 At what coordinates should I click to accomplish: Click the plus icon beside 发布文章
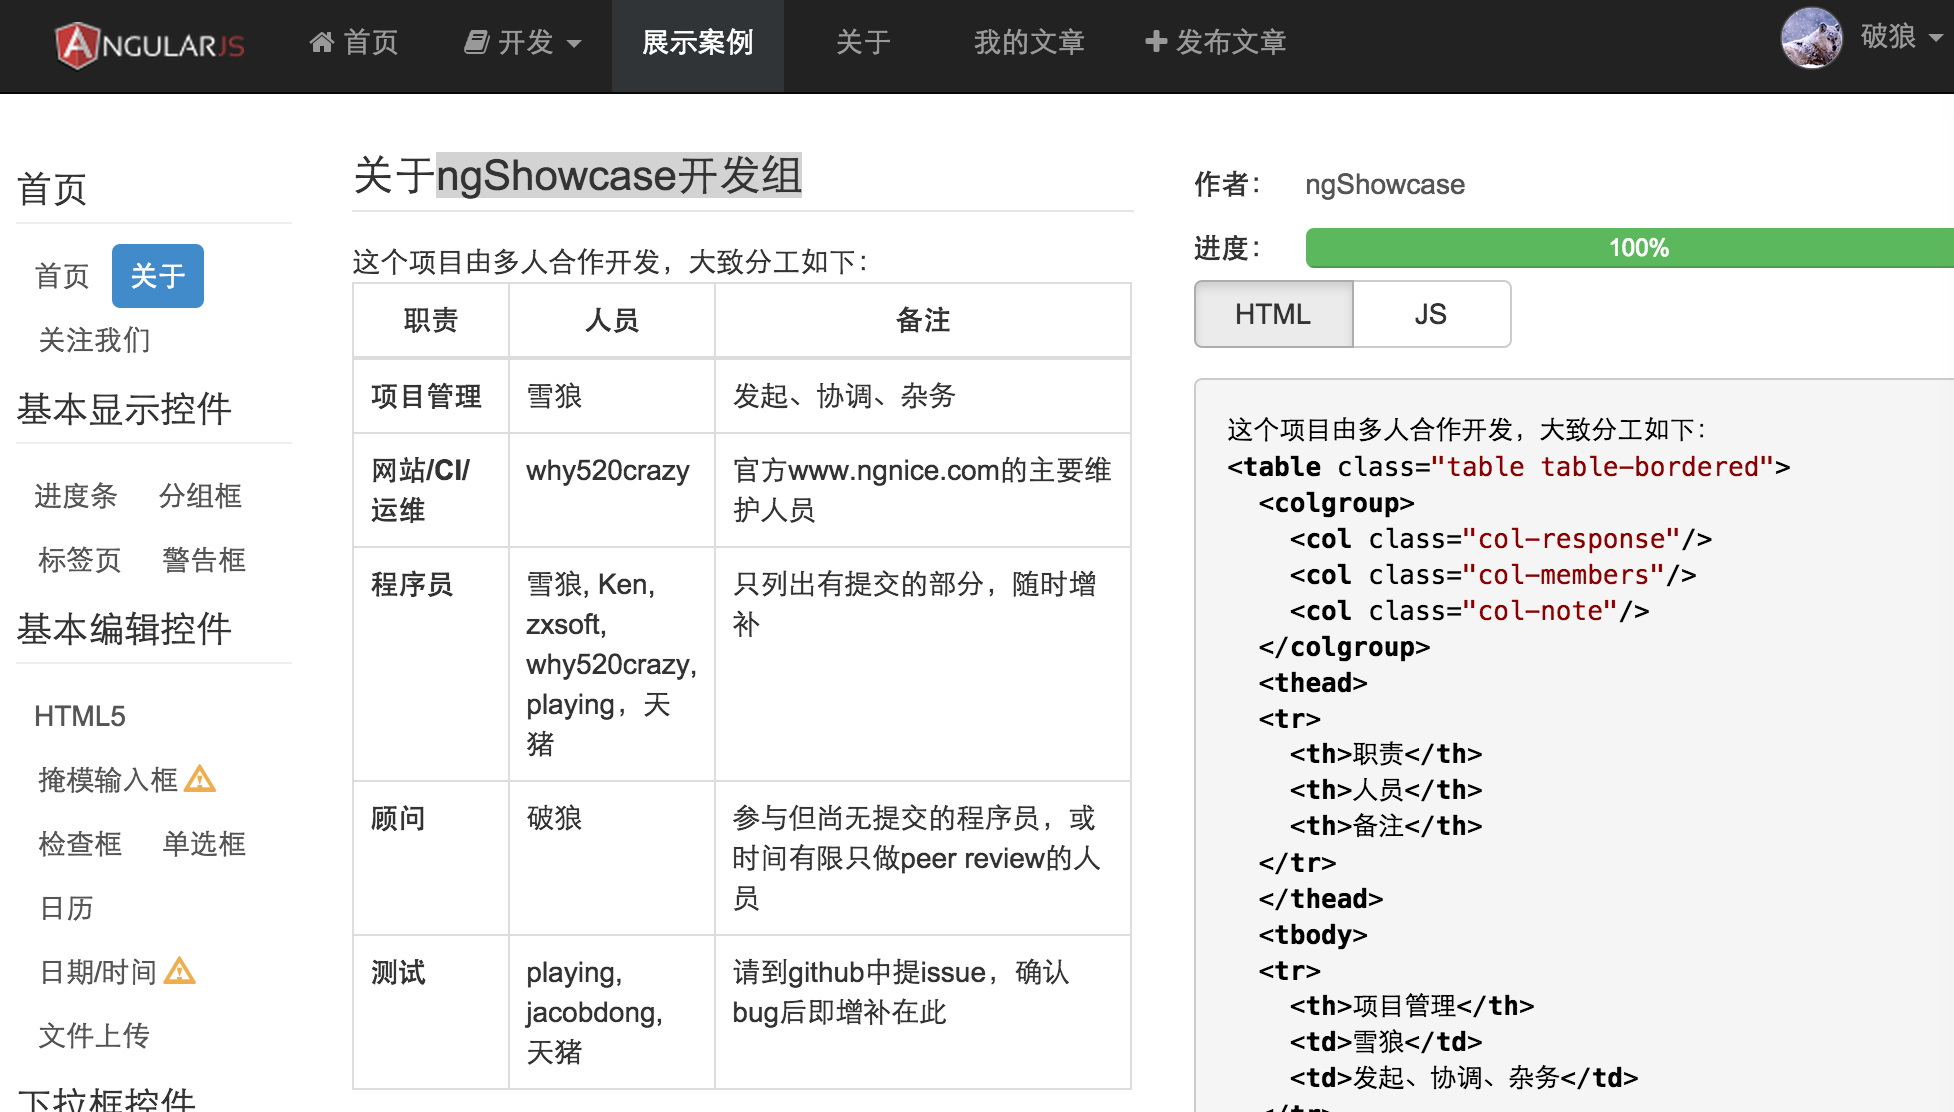point(1156,42)
